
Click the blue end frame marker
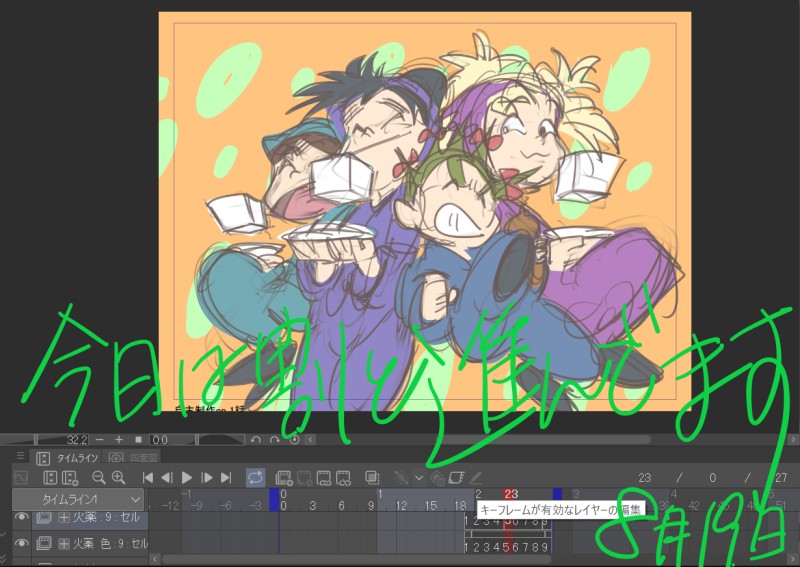pos(557,494)
